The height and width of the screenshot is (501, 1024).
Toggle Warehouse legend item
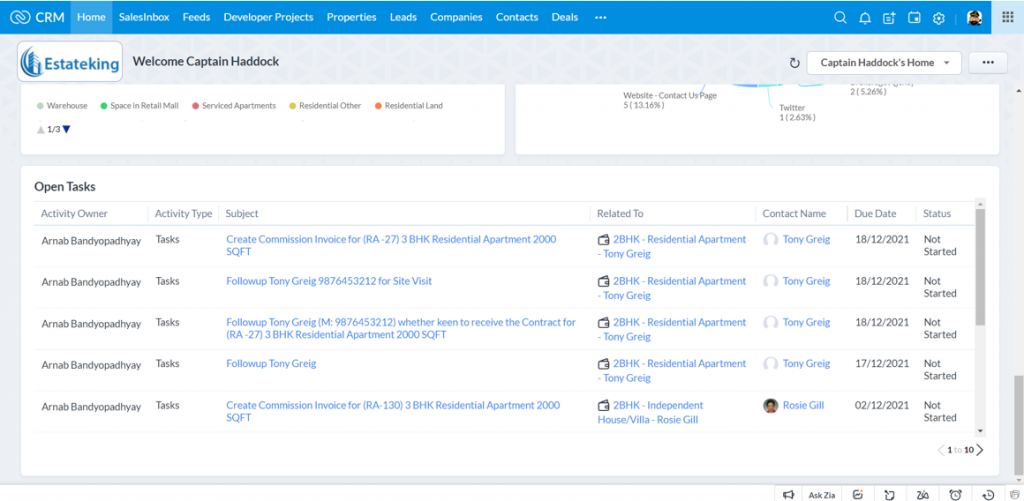(x=62, y=105)
